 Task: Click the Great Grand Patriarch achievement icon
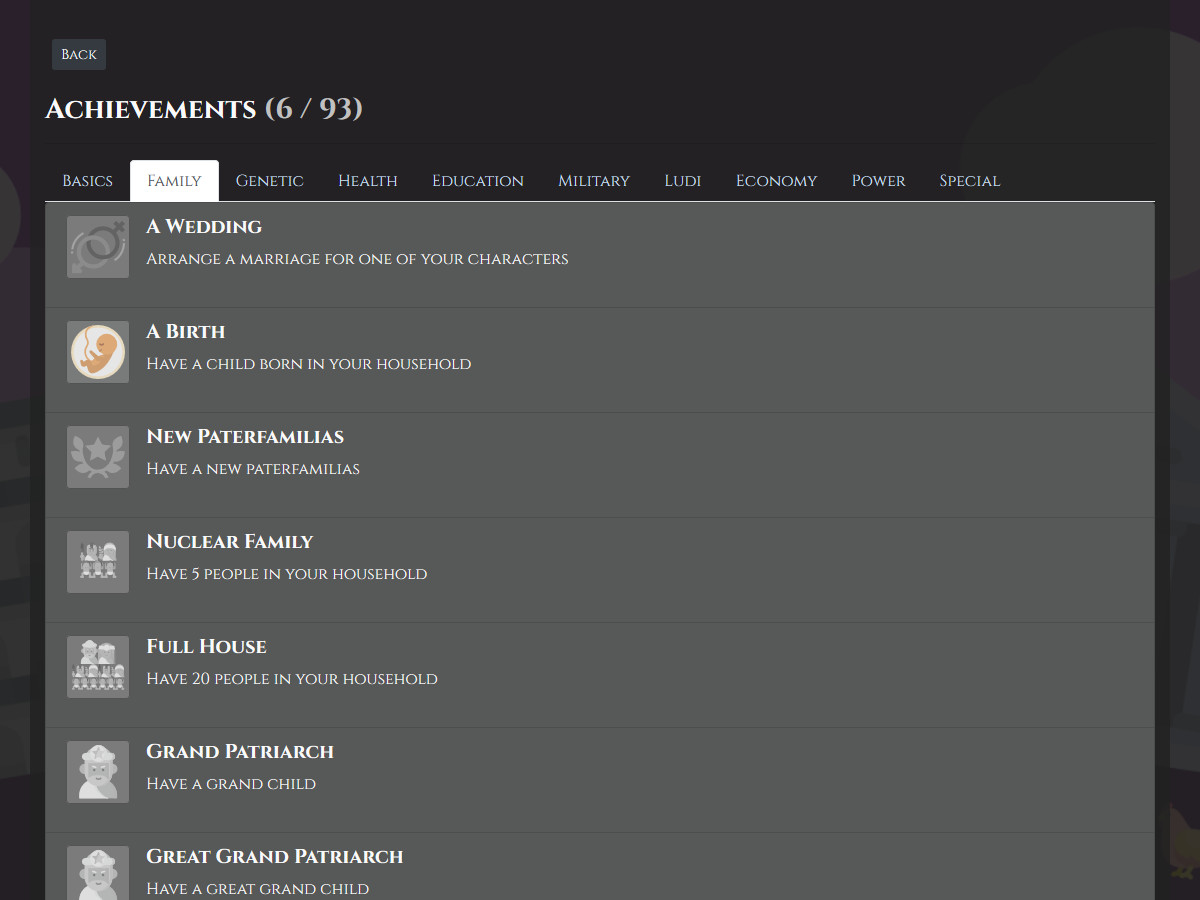[97, 873]
